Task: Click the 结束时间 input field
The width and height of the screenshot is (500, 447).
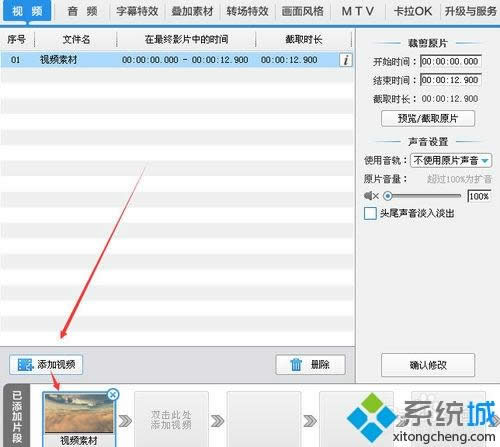Action: coord(451,80)
